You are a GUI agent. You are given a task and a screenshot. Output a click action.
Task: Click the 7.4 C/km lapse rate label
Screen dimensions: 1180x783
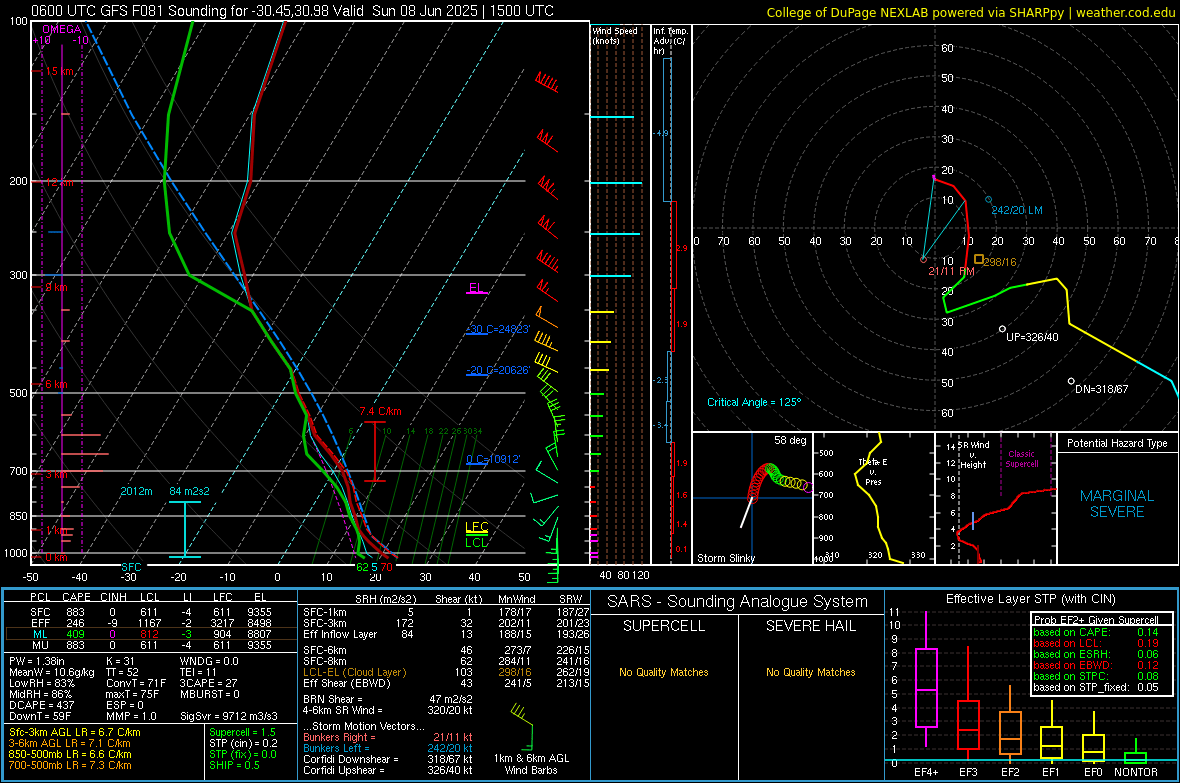(x=380, y=412)
